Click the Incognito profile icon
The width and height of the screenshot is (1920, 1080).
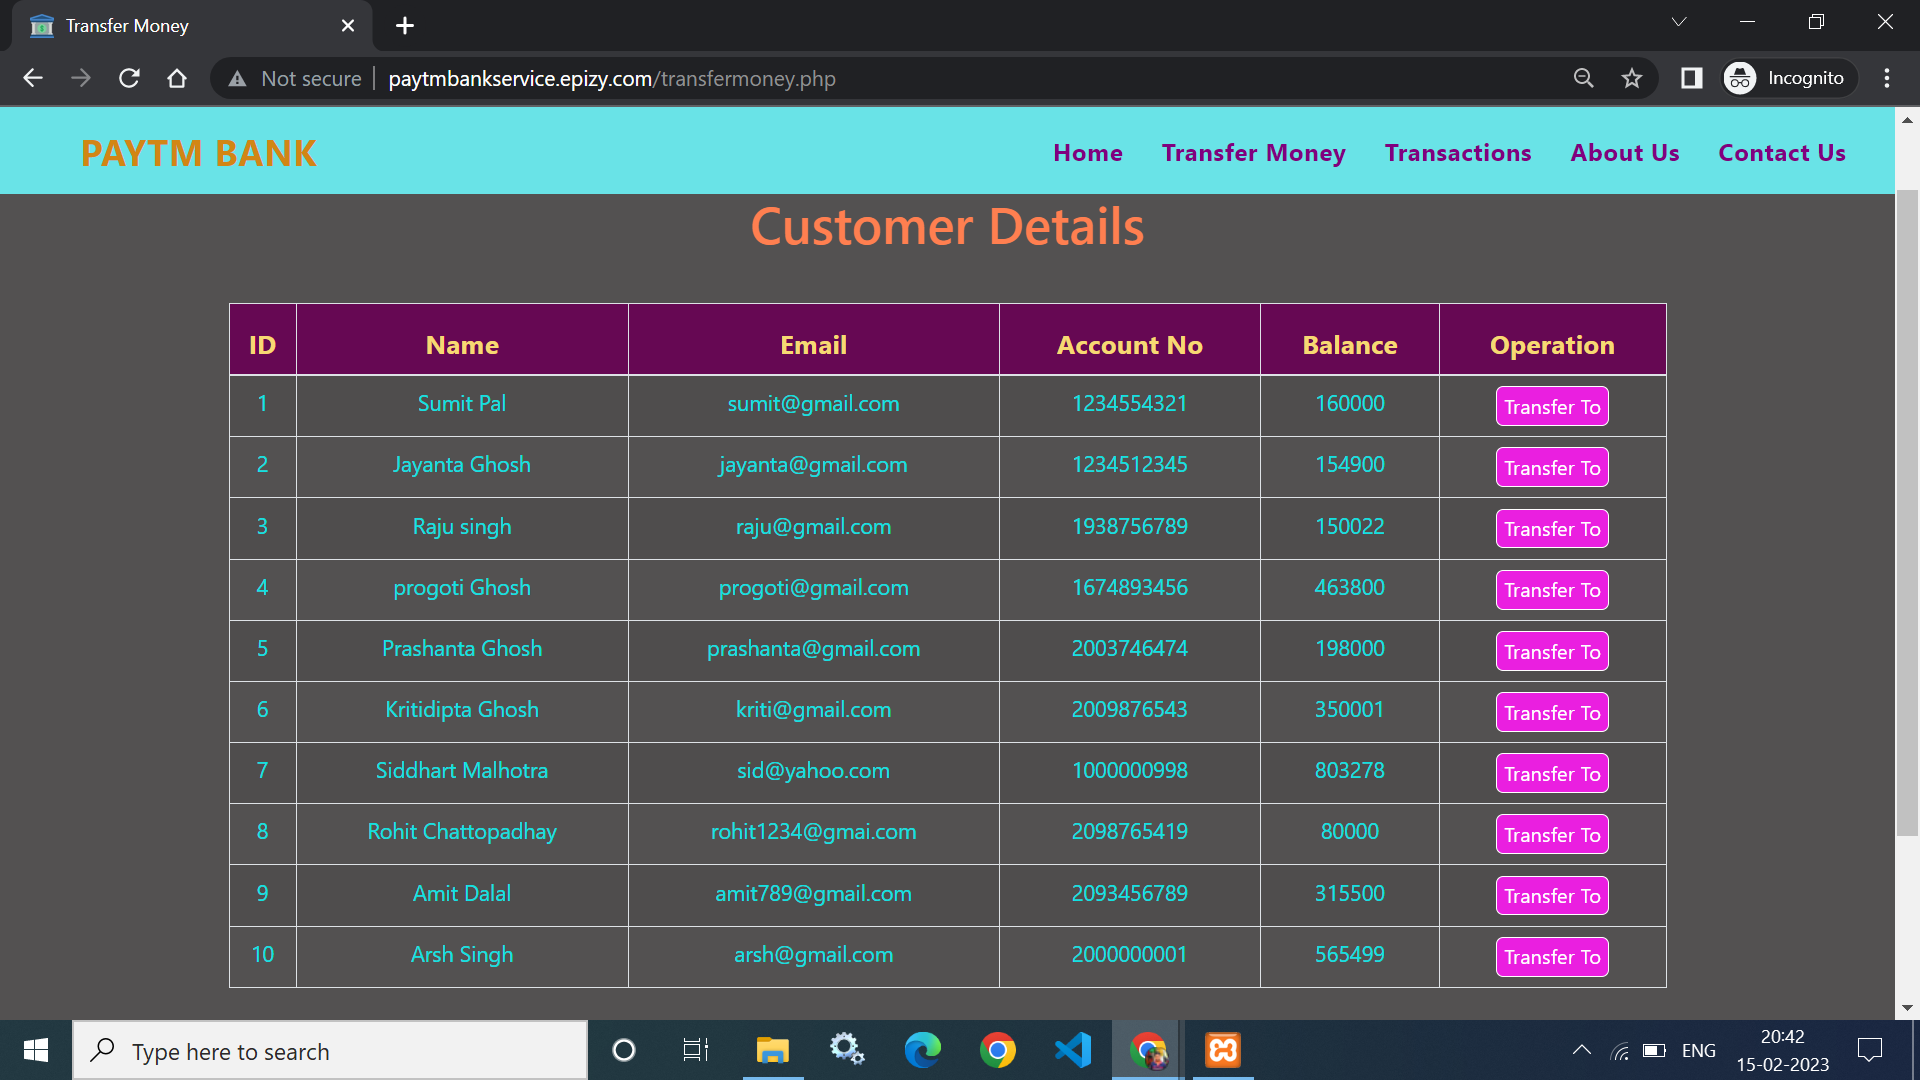tap(1739, 78)
